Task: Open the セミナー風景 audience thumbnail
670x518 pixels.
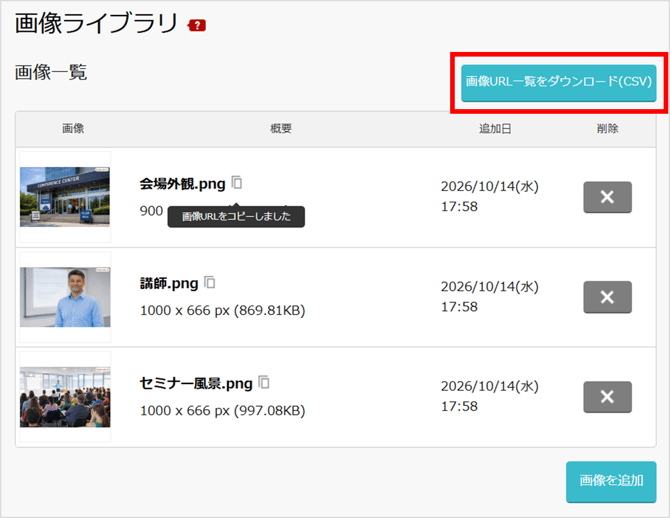Action: point(65,397)
